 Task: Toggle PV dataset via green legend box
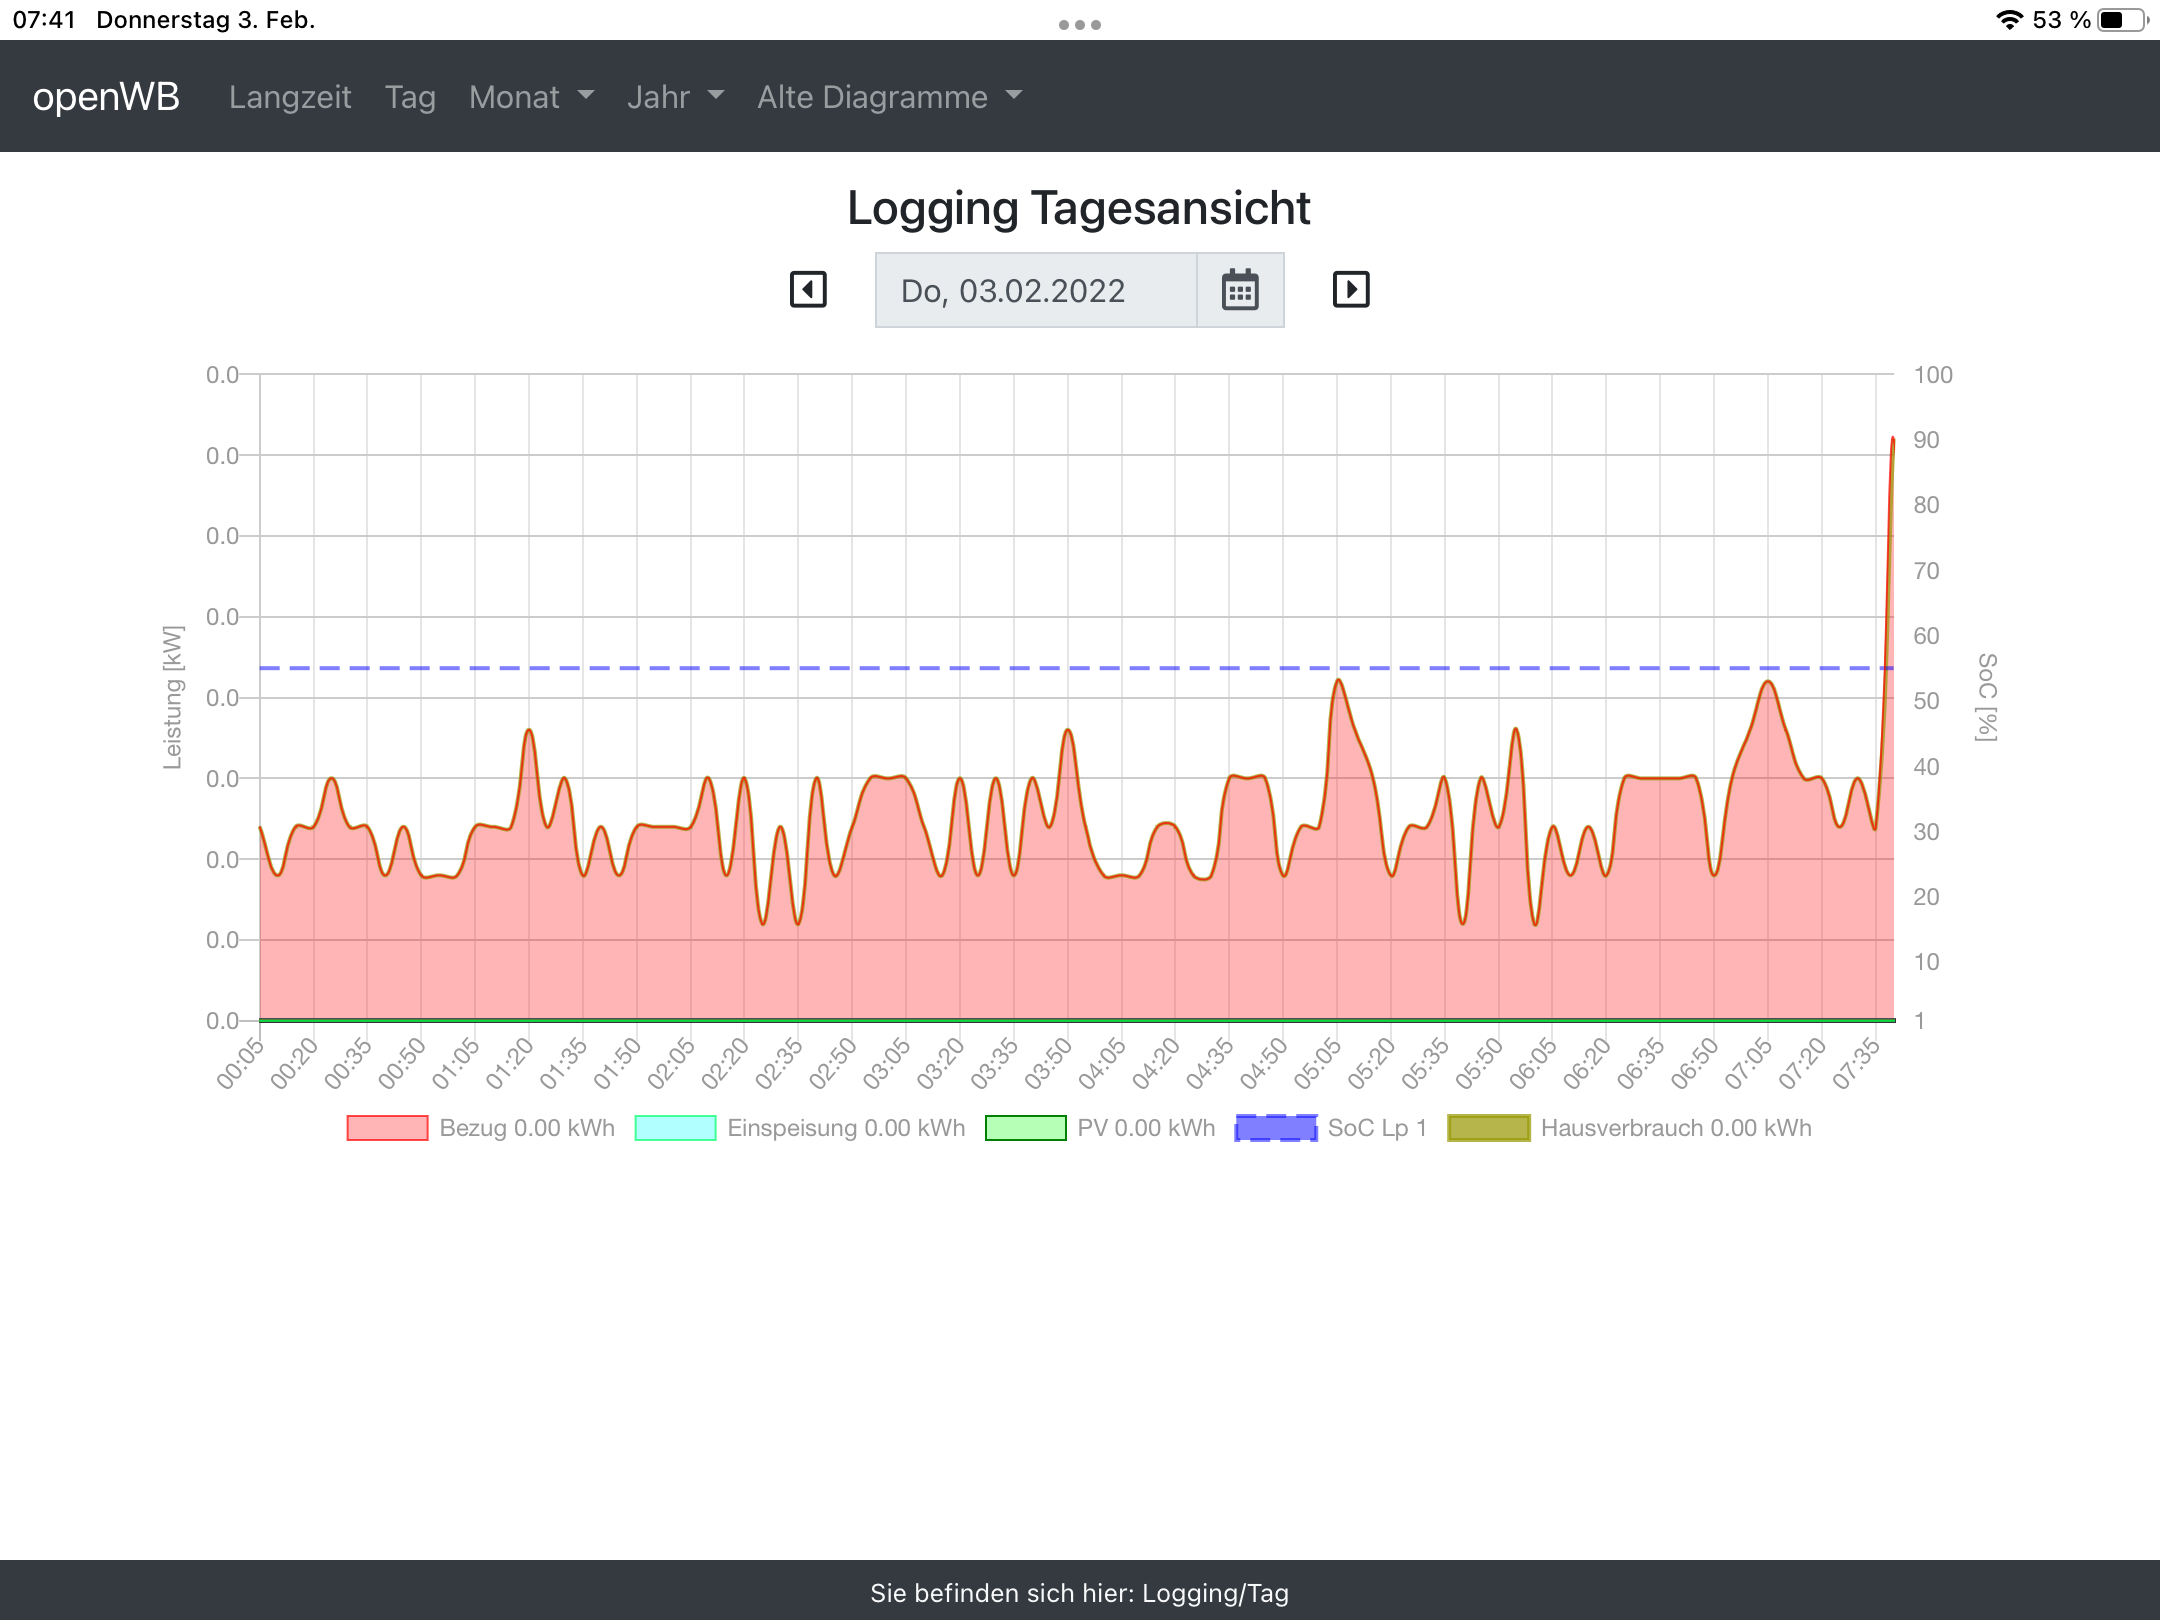1025,1128
